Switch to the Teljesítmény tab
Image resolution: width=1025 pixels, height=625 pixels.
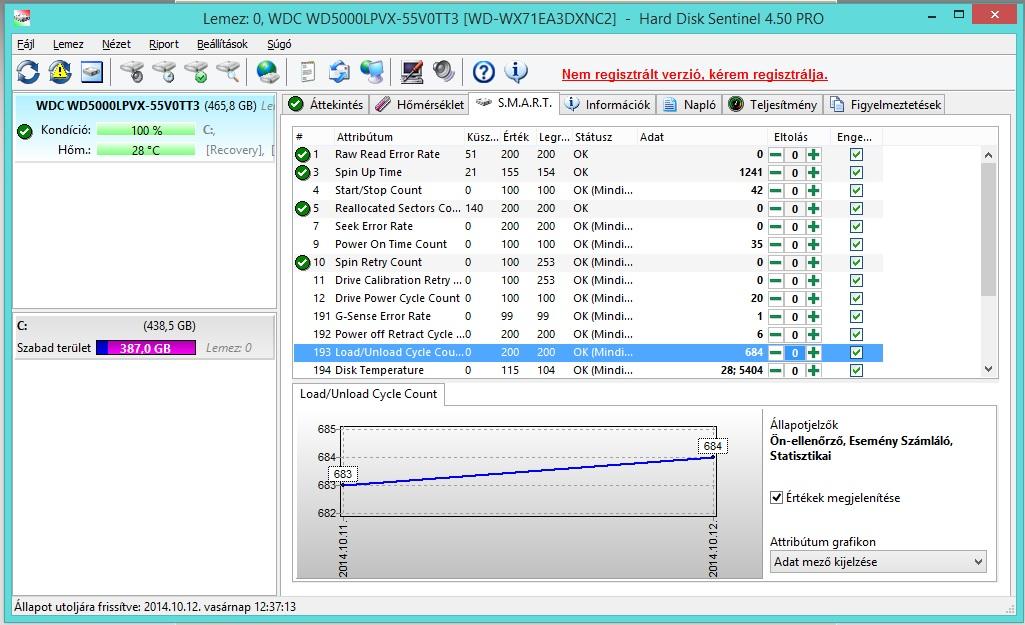coord(772,105)
